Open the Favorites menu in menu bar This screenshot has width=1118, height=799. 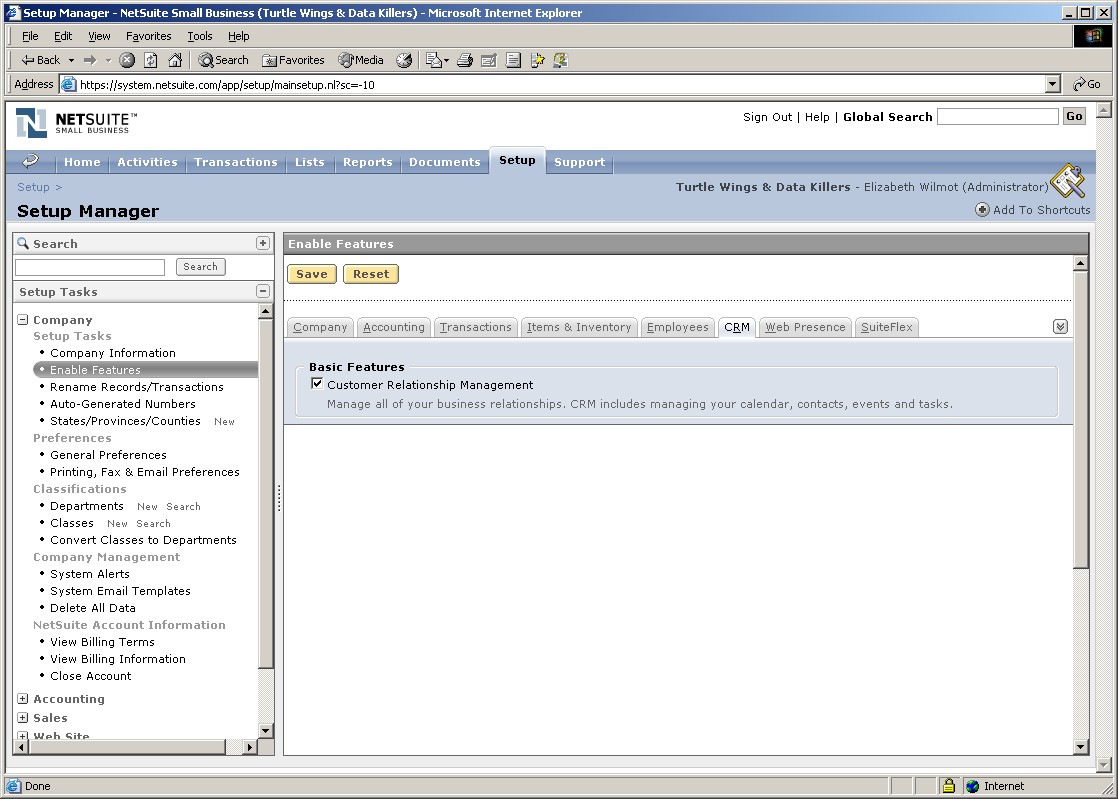point(148,36)
